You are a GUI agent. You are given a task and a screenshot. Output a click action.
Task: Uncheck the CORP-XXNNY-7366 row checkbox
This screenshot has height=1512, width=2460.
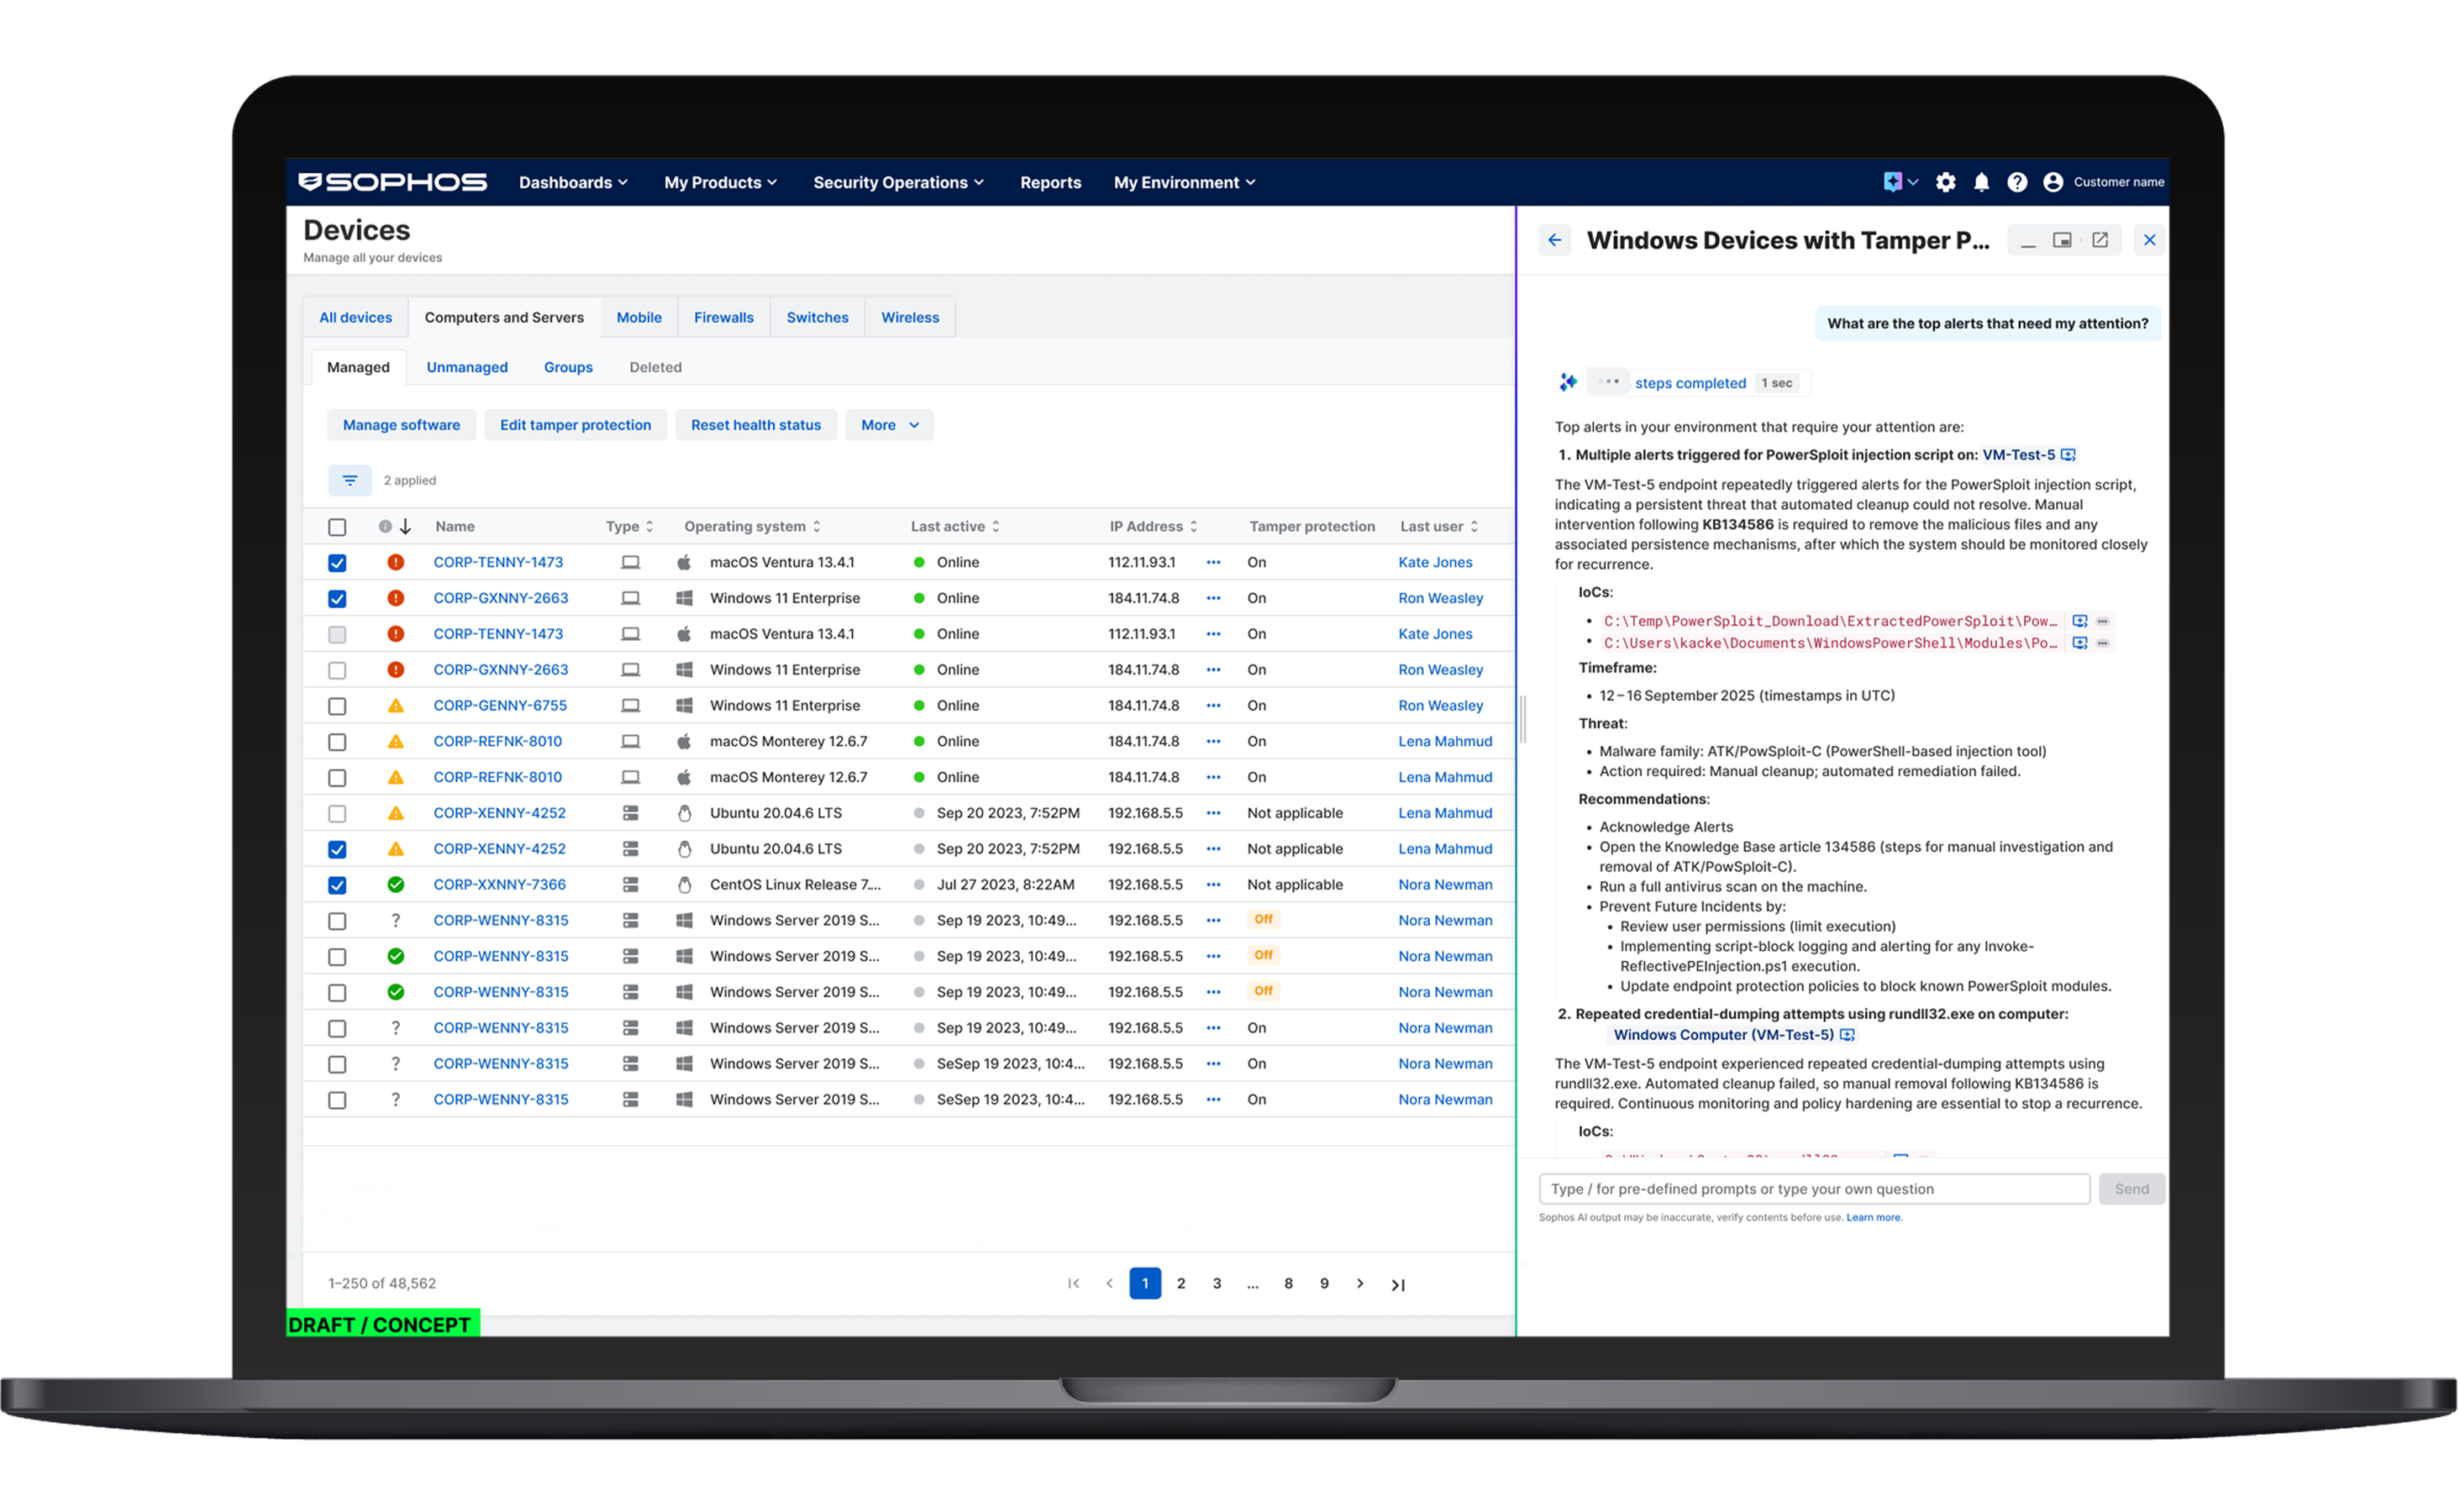click(337, 885)
